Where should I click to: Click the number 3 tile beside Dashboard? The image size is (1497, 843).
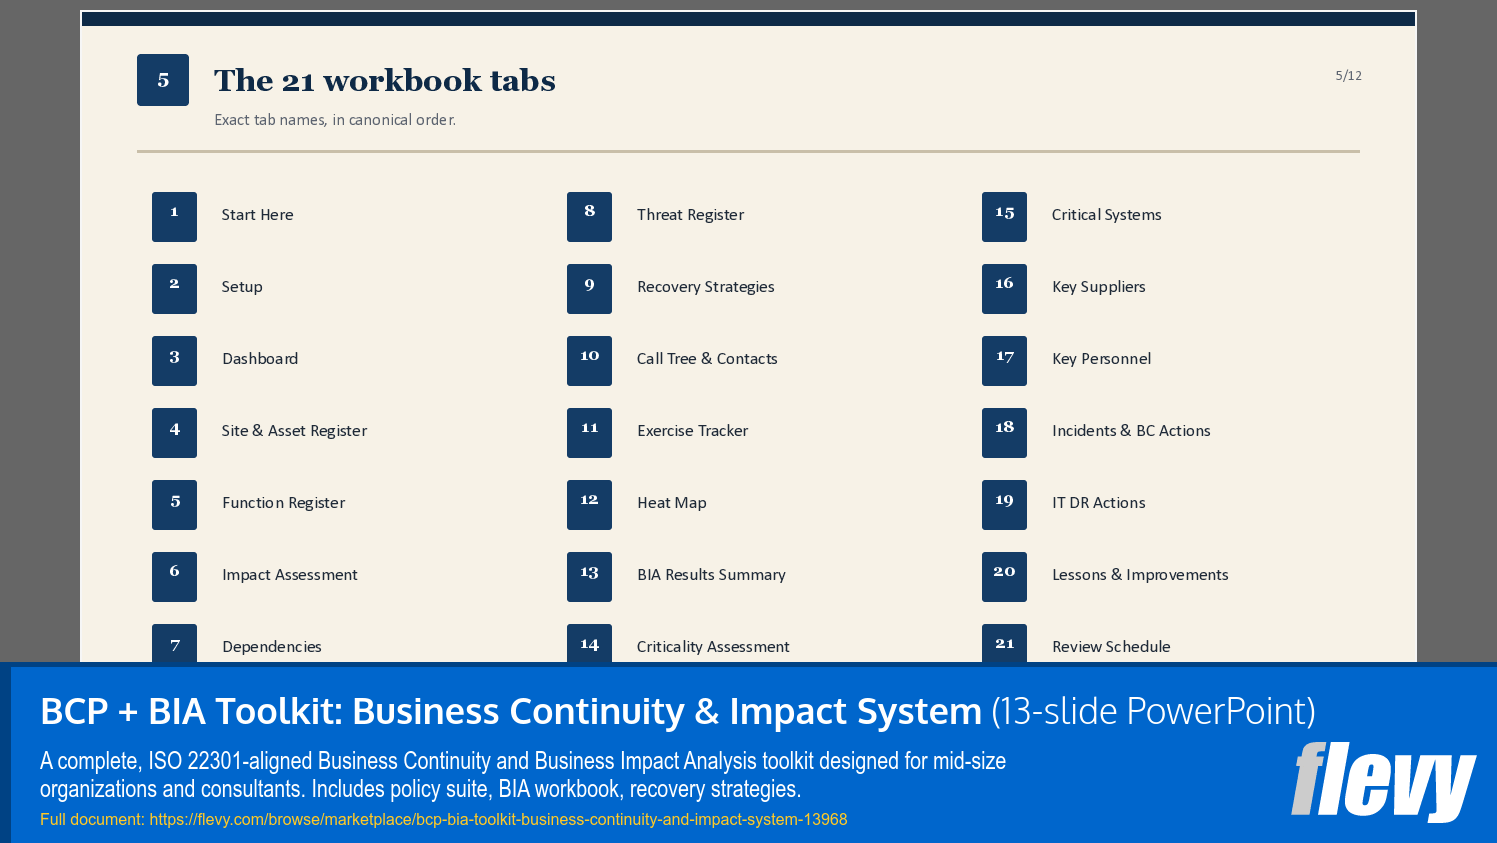pyautogui.click(x=174, y=361)
